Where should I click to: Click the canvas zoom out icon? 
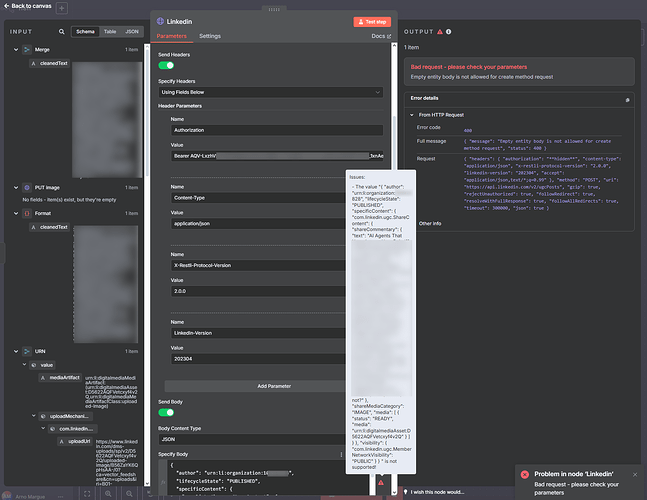point(129,493)
